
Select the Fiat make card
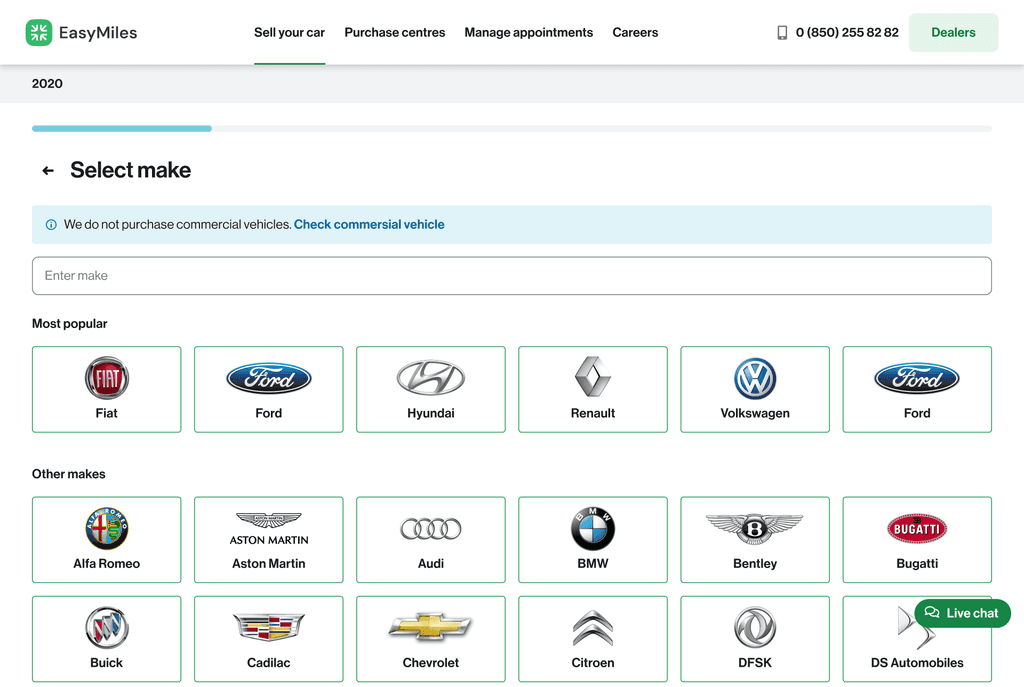pyautogui.click(x=106, y=389)
